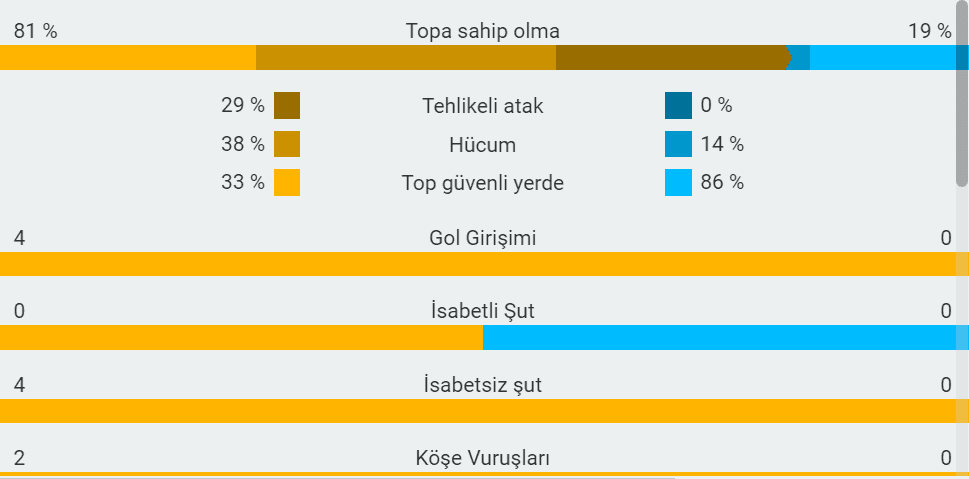
Task: Click the İsabetsiz şut stat label
Action: coord(483,385)
